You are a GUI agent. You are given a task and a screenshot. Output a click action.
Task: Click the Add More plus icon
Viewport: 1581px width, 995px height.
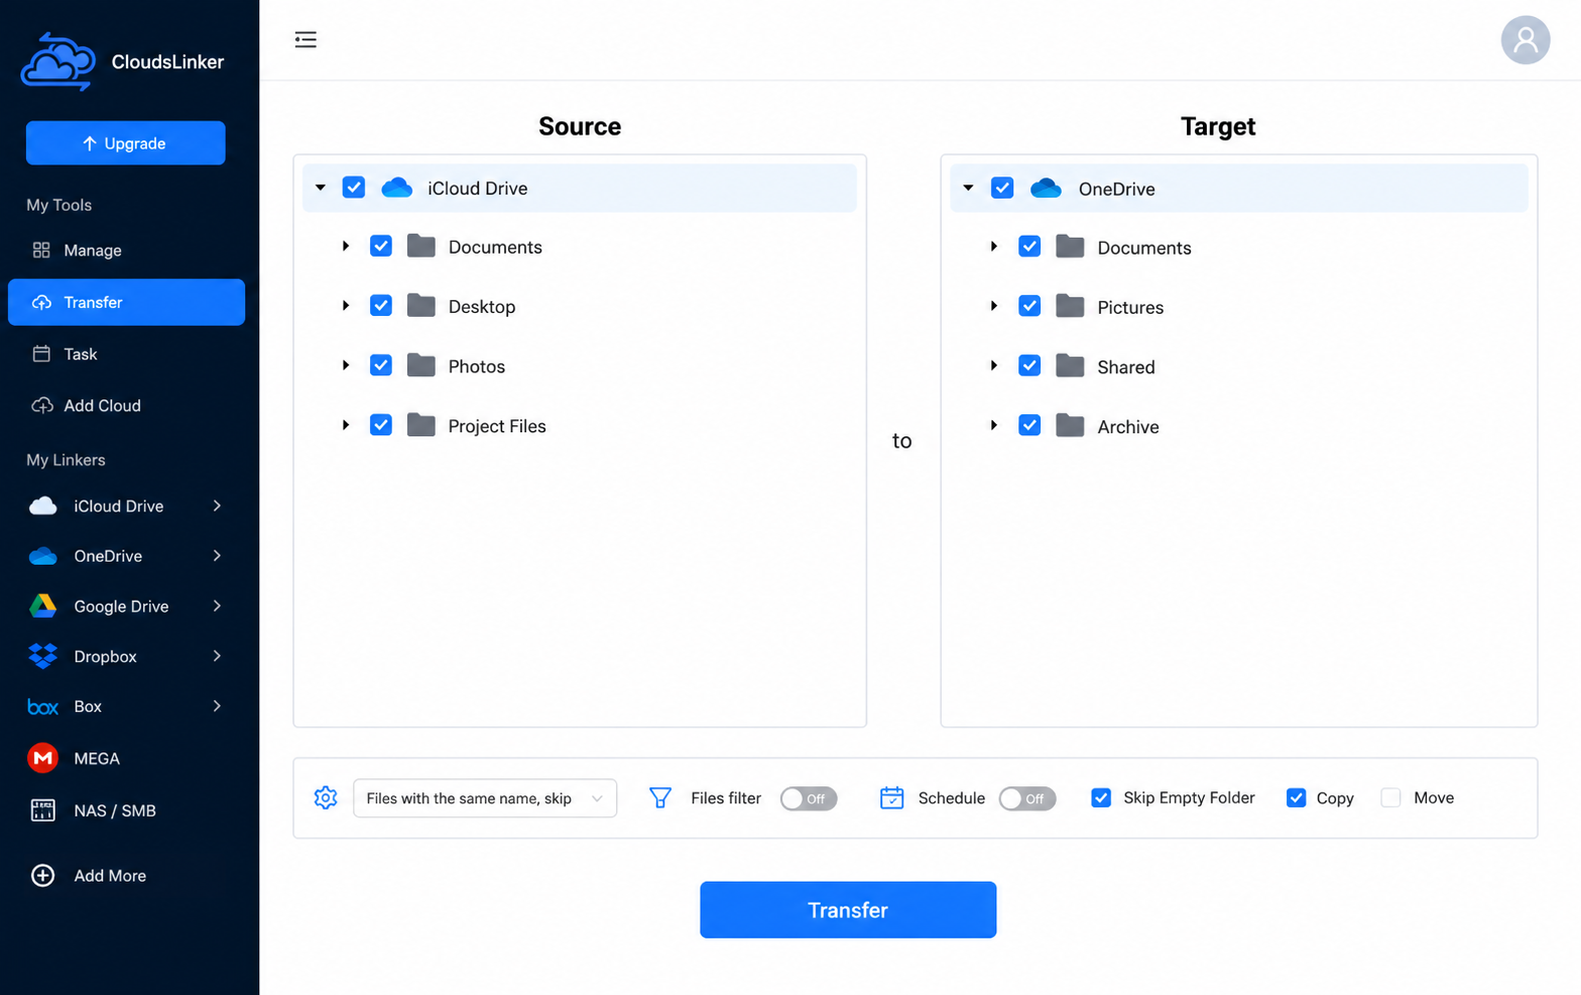(x=43, y=875)
